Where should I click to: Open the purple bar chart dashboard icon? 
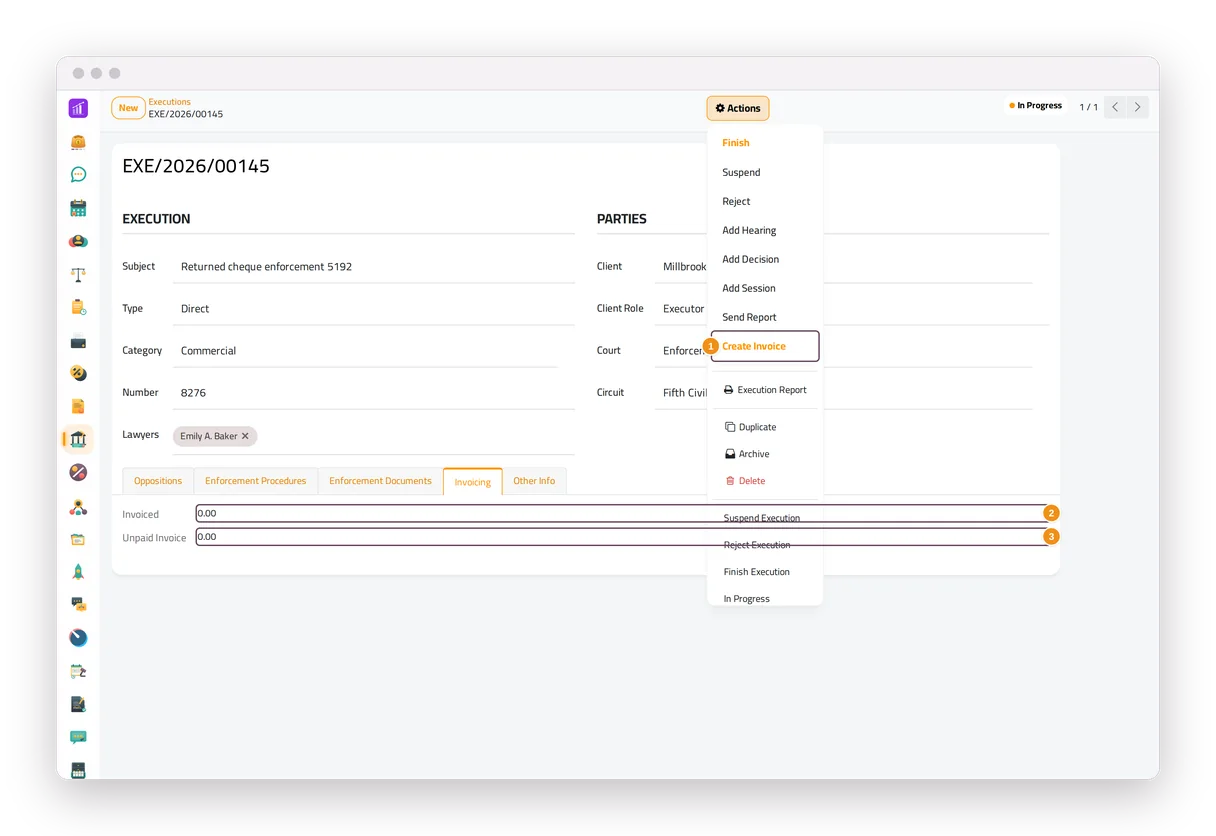click(x=78, y=108)
